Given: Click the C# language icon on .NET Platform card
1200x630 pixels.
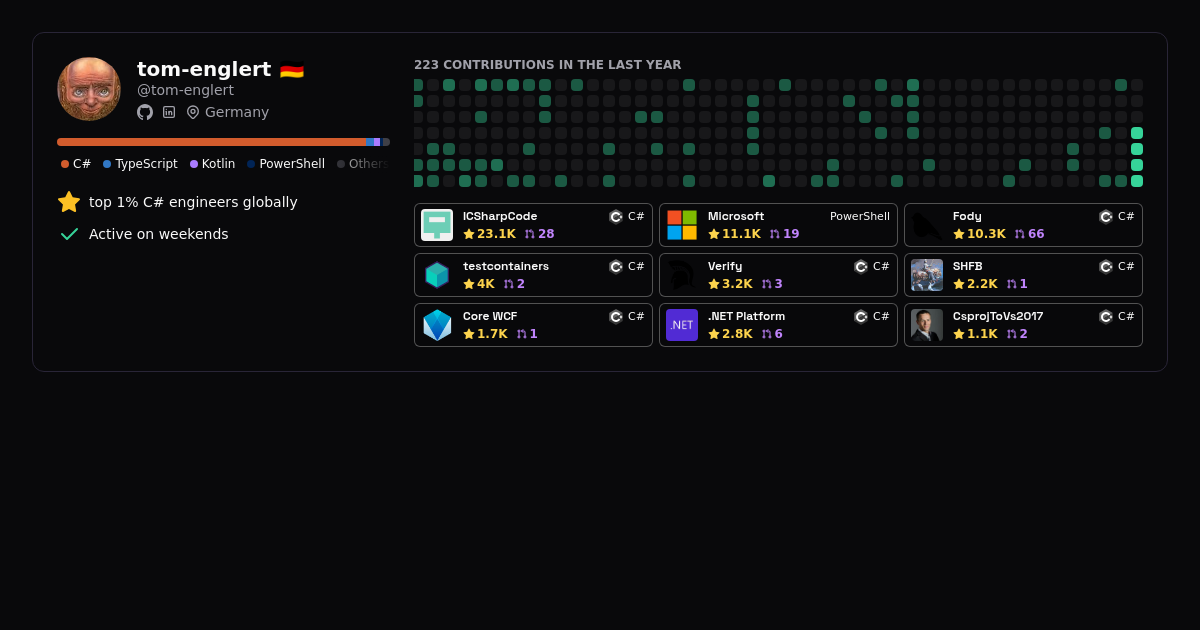Looking at the screenshot, I should click(861, 316).
